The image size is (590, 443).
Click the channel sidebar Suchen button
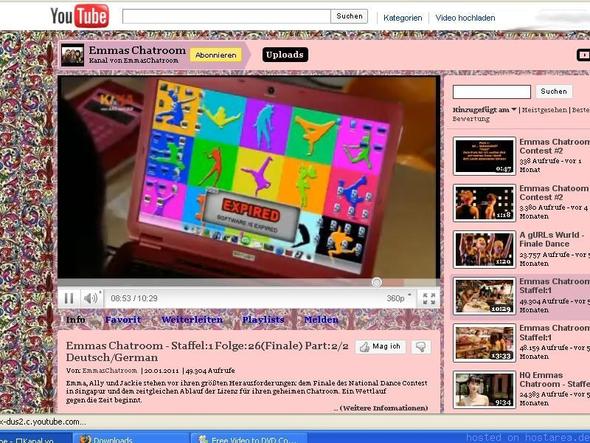click(x=554, y=91)
